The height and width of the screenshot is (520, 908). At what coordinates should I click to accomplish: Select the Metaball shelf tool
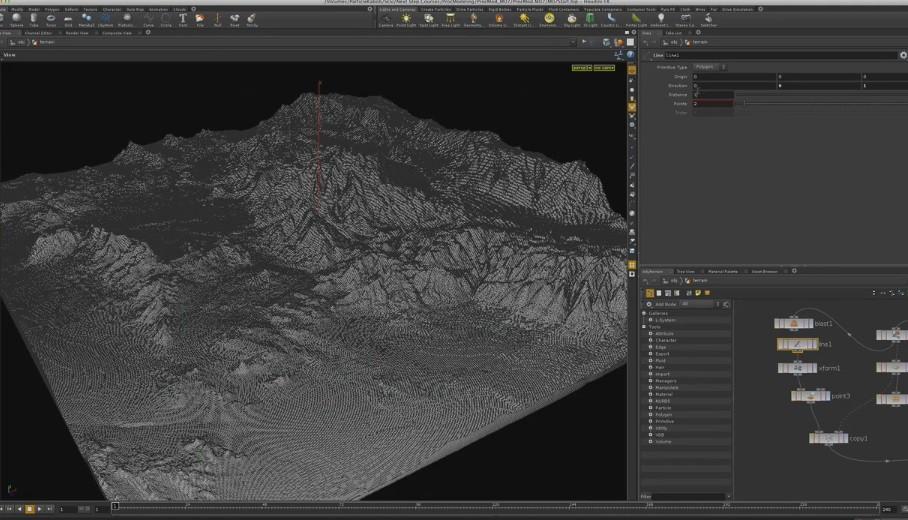(86, 20)
